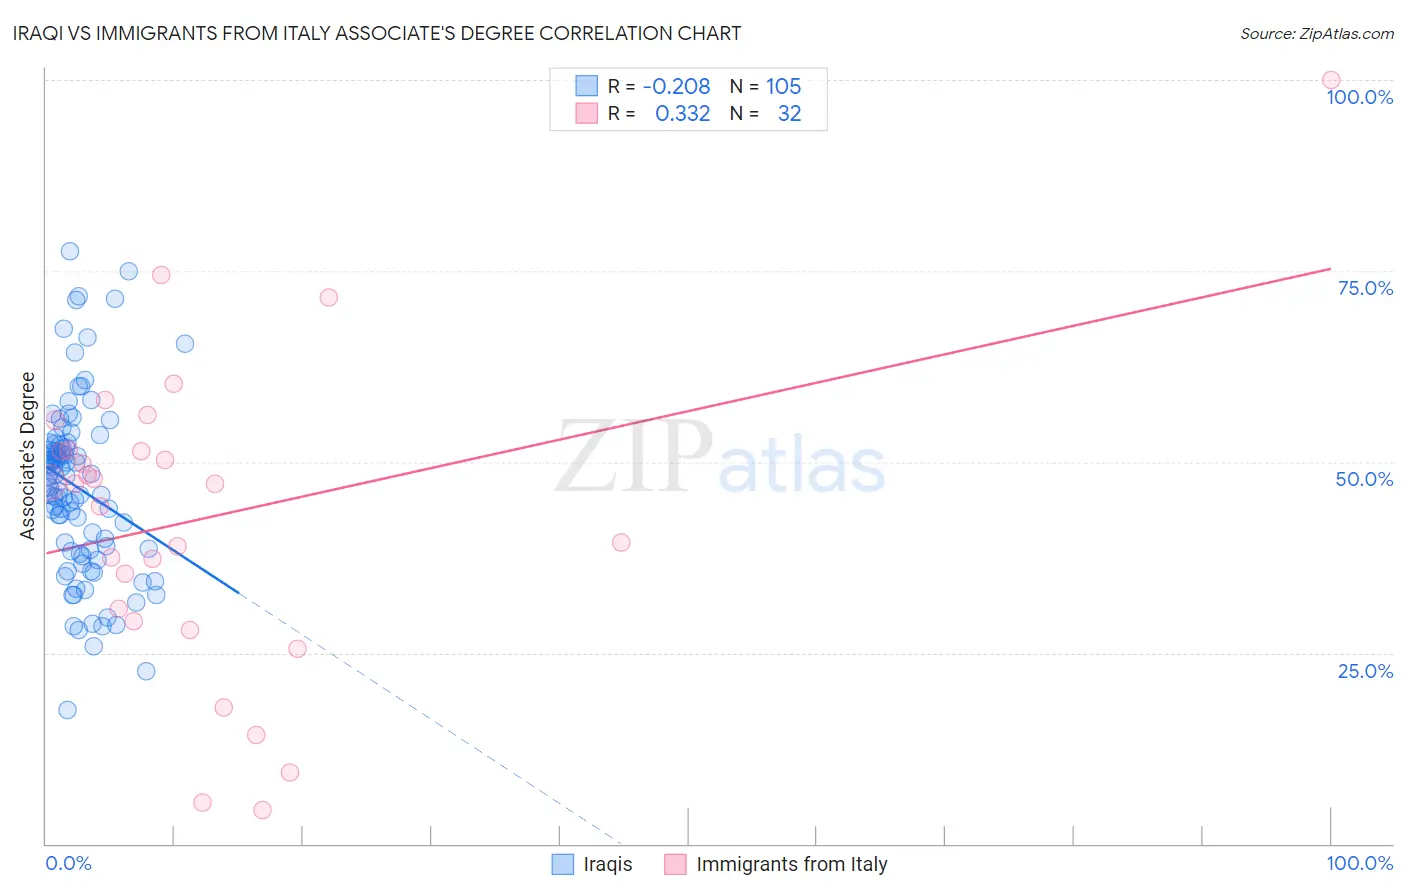Click the ZIPatlas watermark in chart center
The width and height of the screenshot is (1406, 892).
tap(720, 460)
